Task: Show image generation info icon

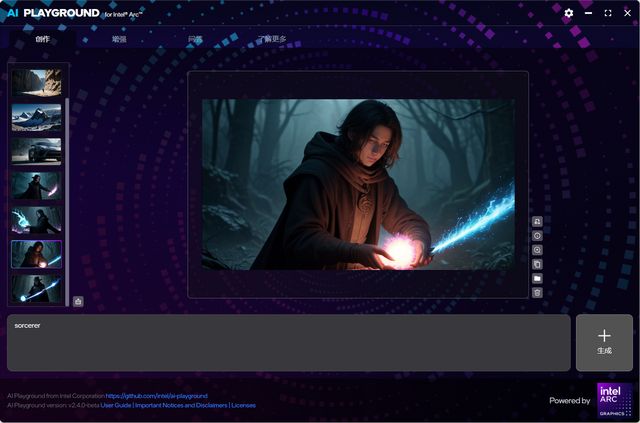Action: [538, 236]
